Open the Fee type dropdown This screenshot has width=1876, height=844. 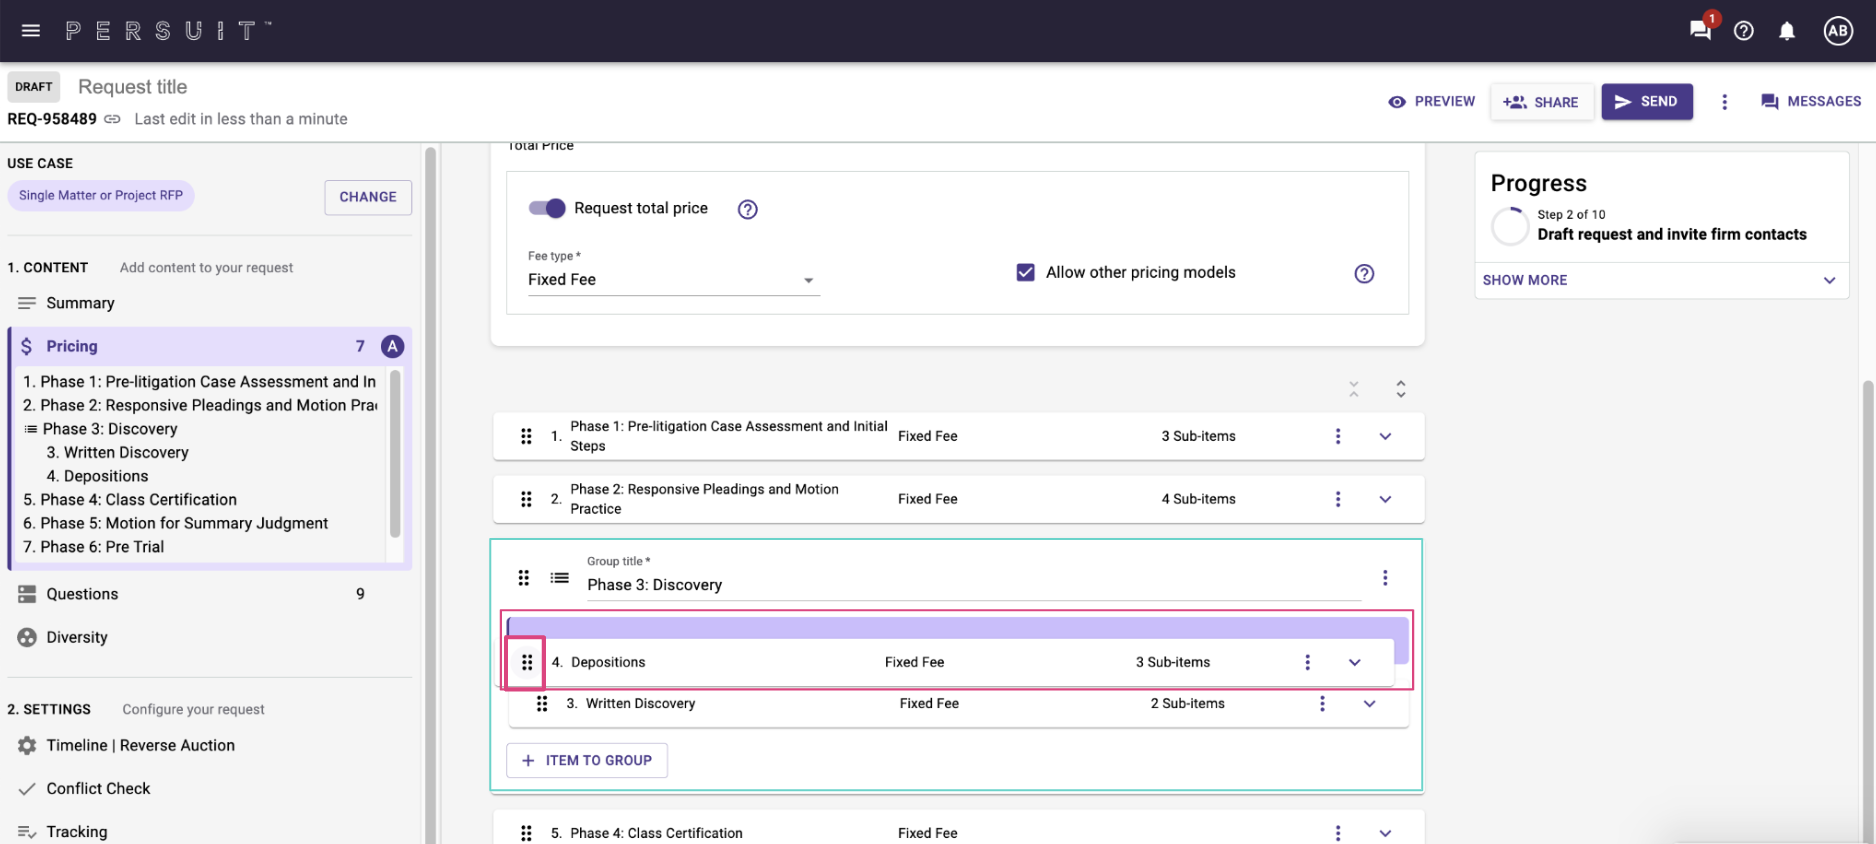[673, 279]
